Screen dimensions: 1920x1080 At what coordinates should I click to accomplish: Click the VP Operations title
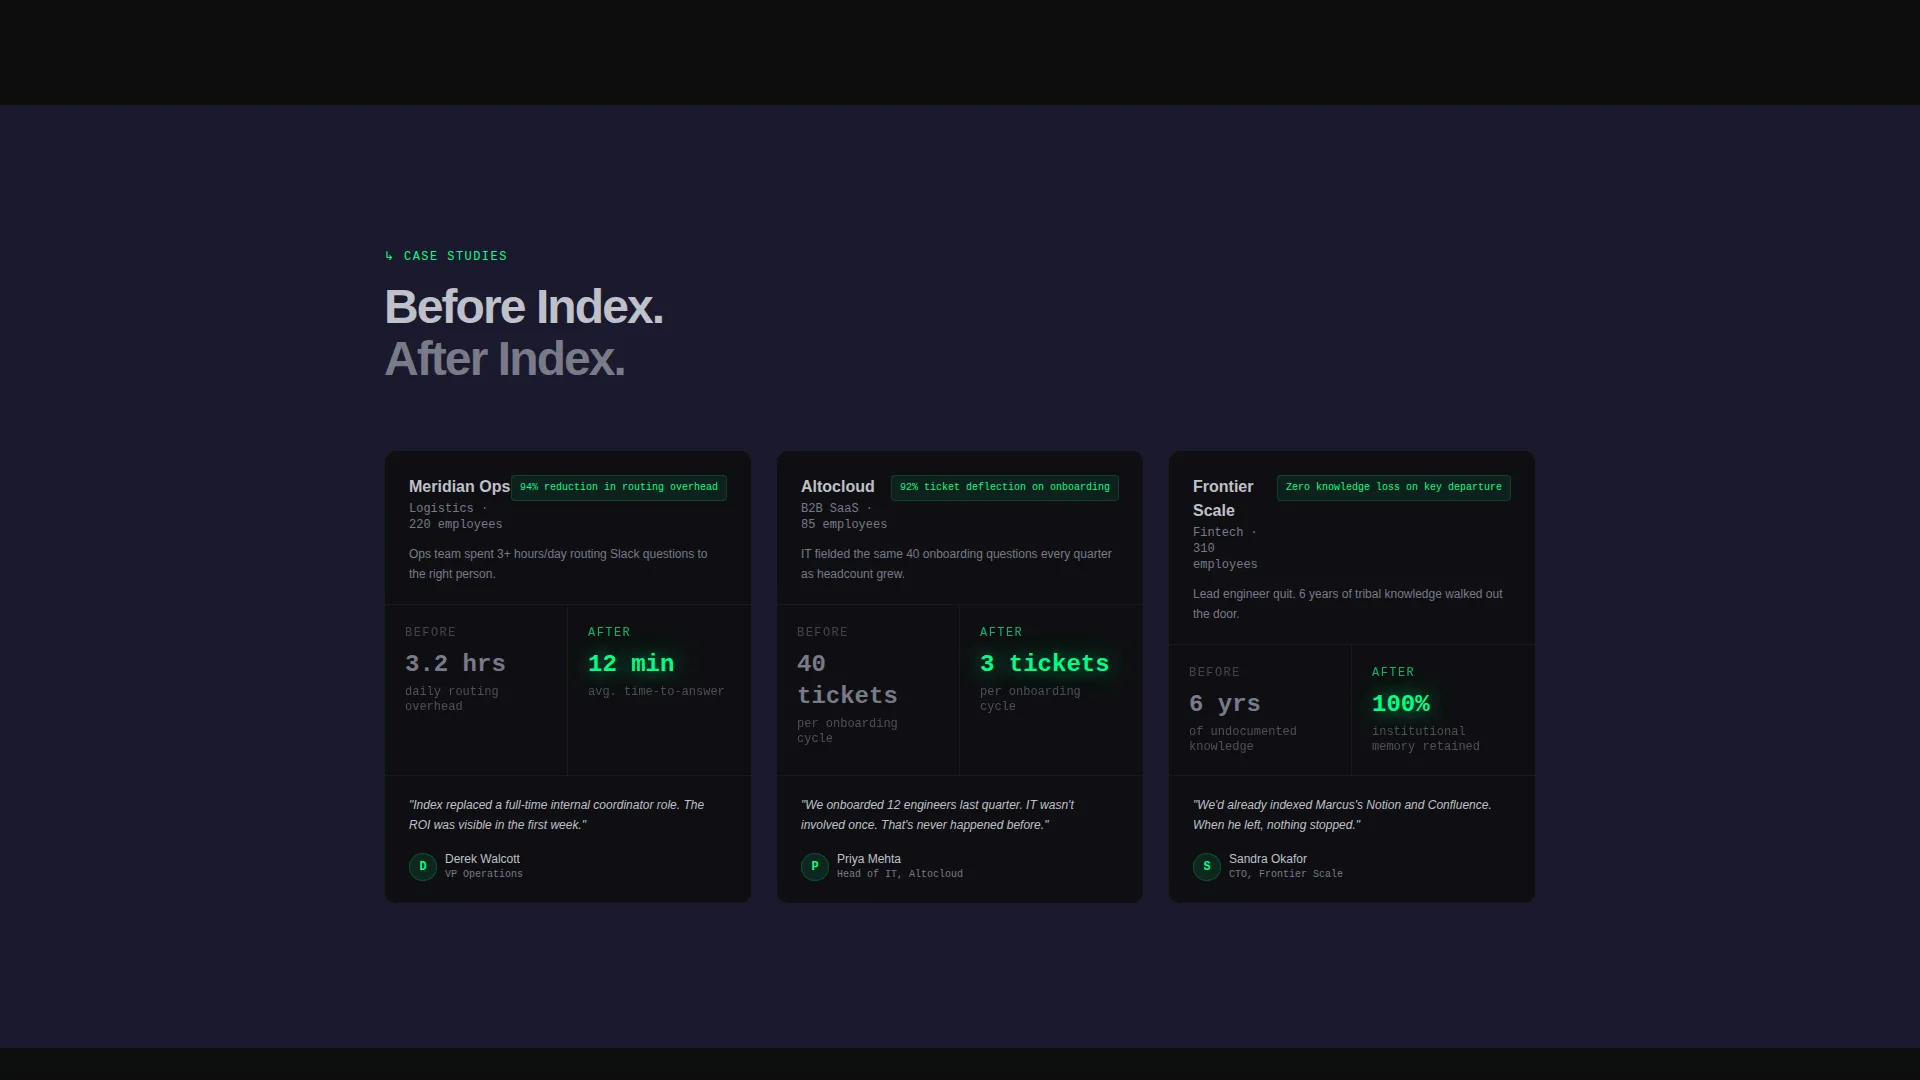click(x=484, y=874)
